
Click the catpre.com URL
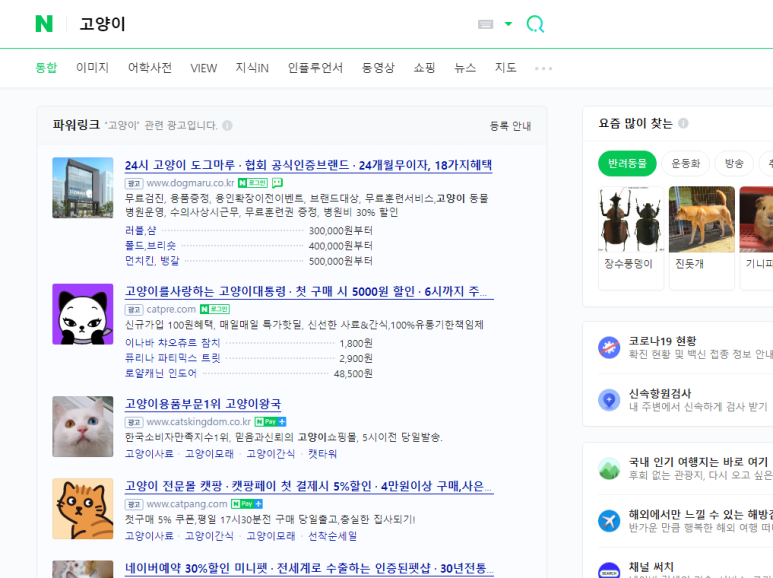click(x=171, y=309)
